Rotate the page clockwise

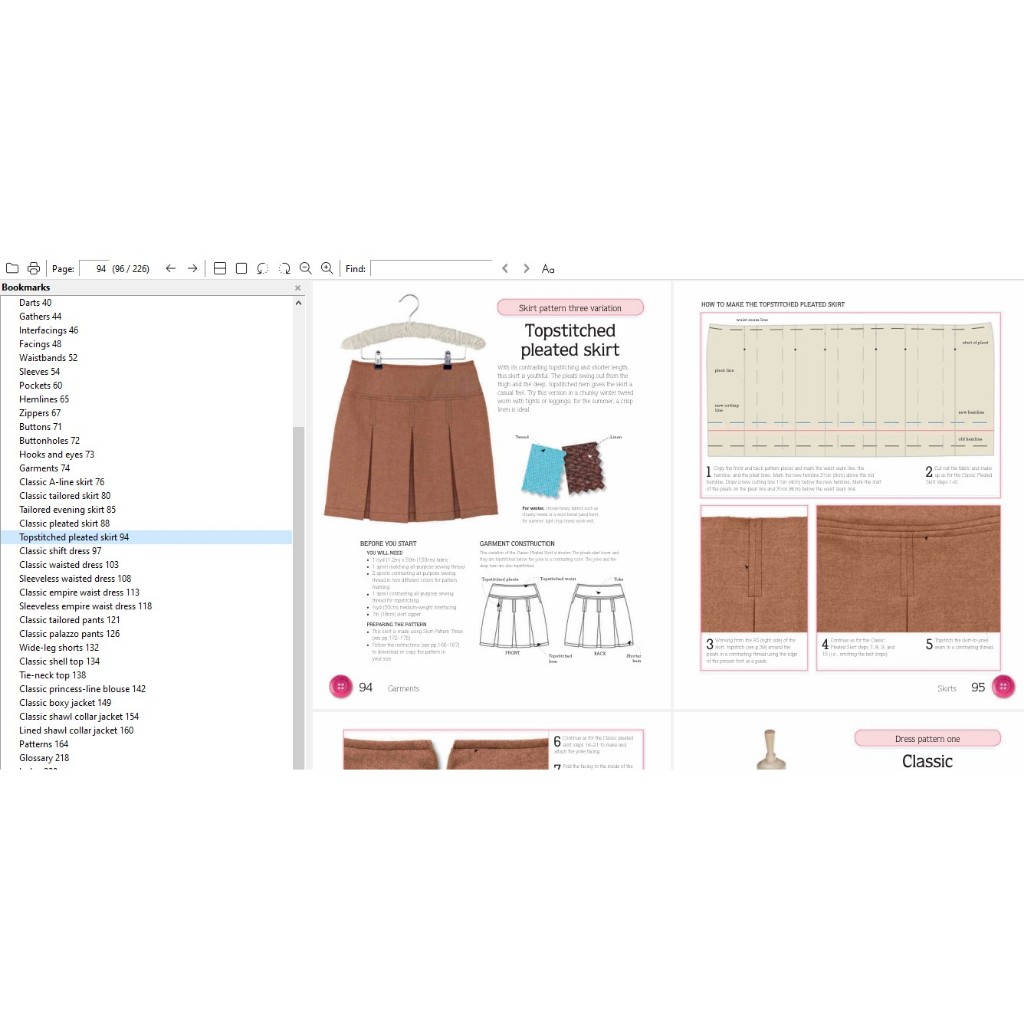[x=284, y=268]
